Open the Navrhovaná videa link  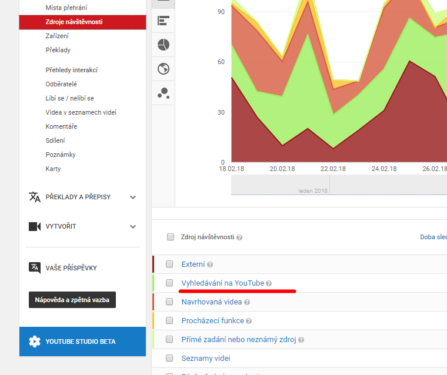click(212, 302)
